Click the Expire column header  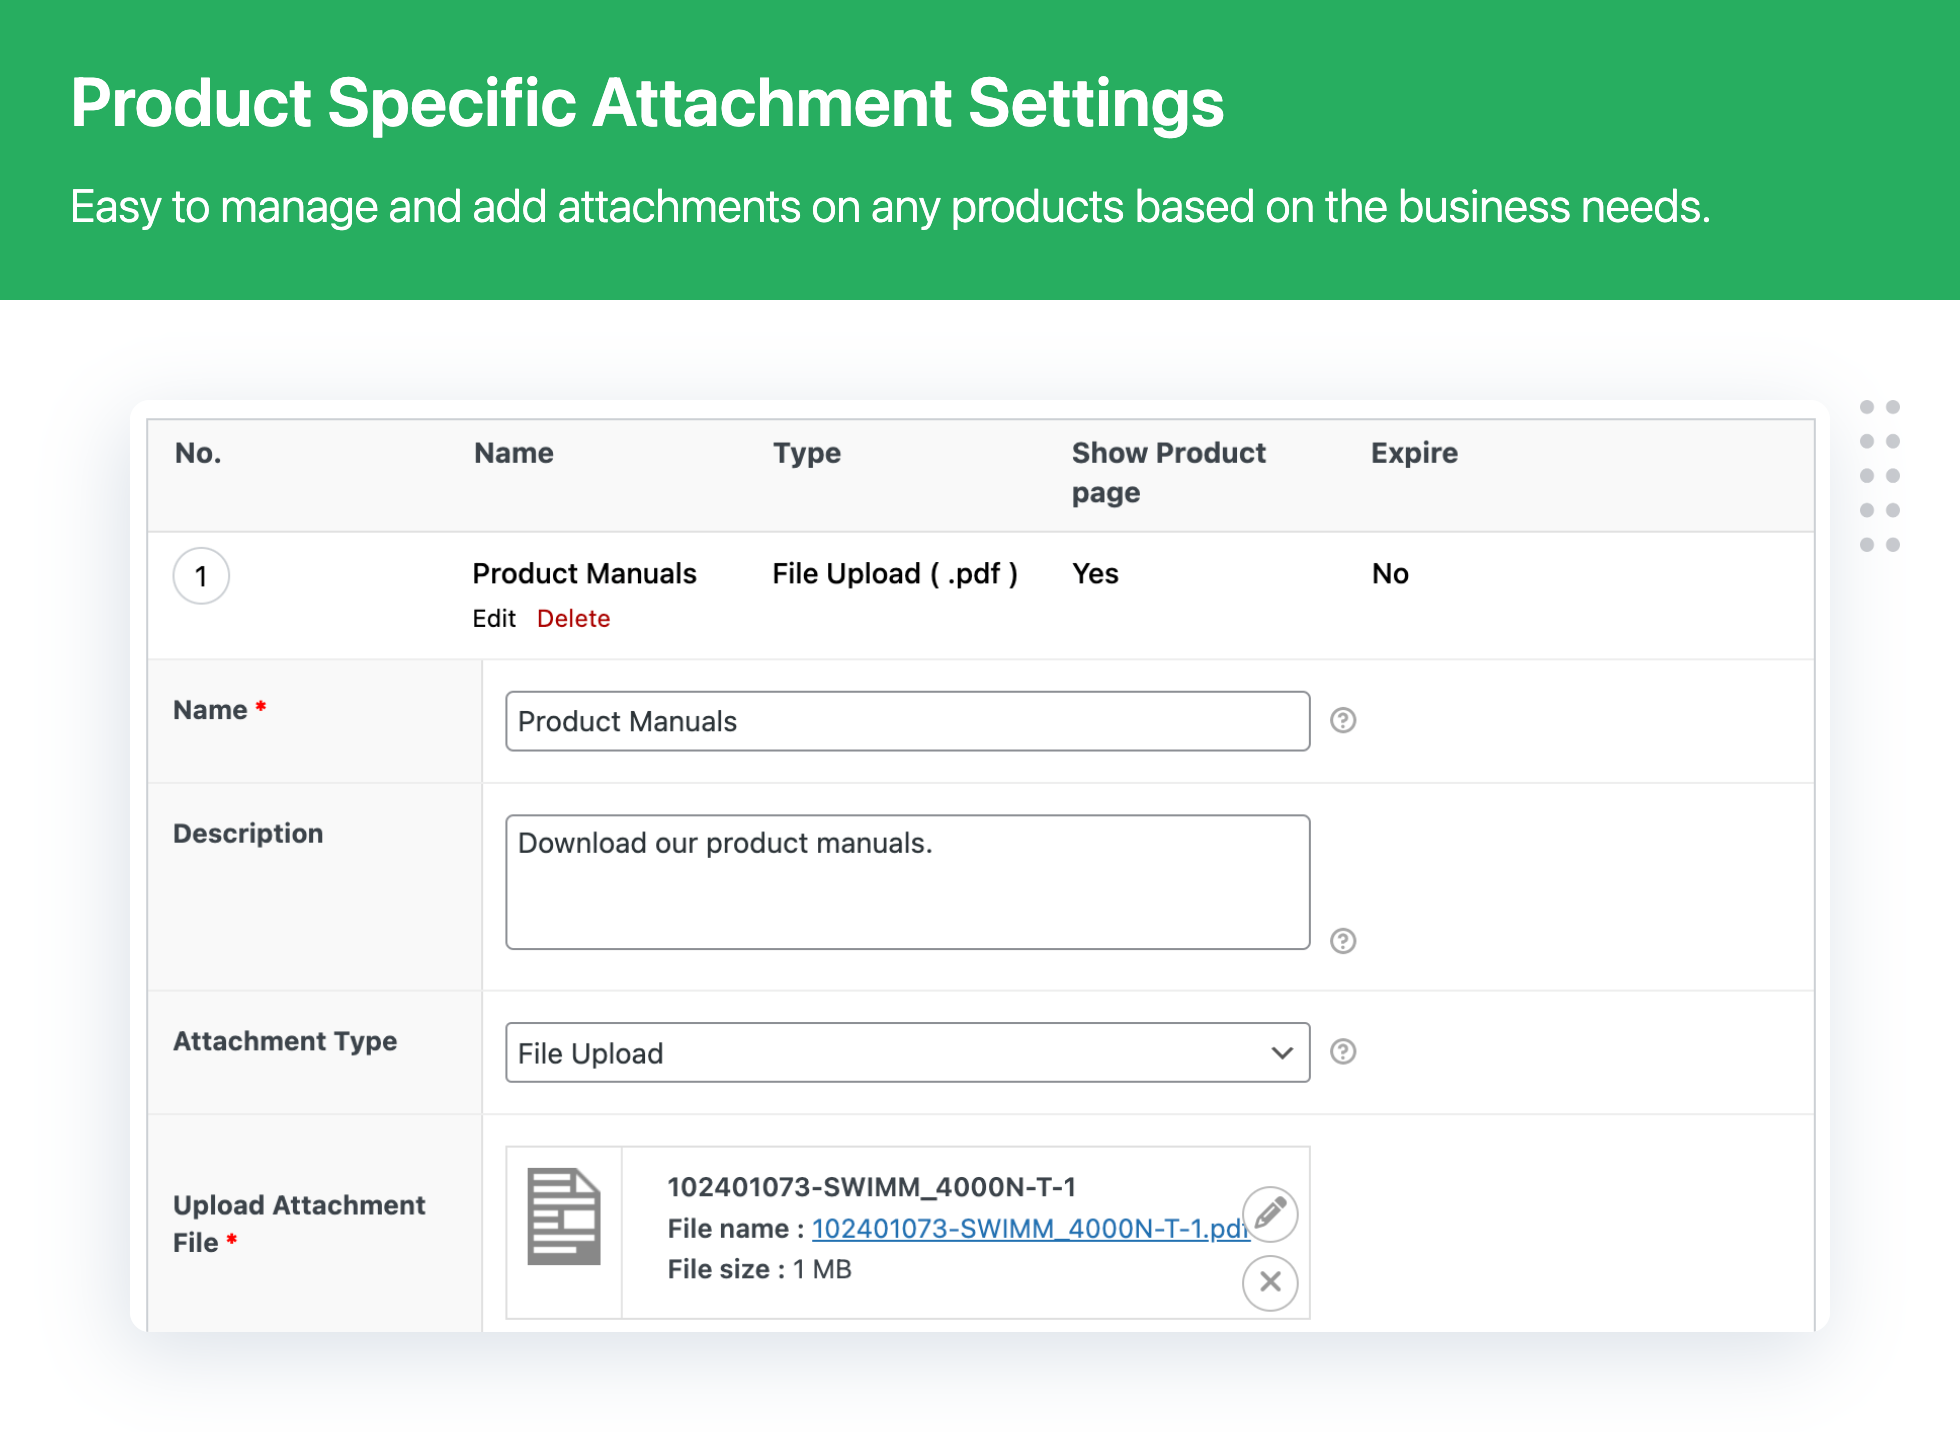tap(1414, 453)
